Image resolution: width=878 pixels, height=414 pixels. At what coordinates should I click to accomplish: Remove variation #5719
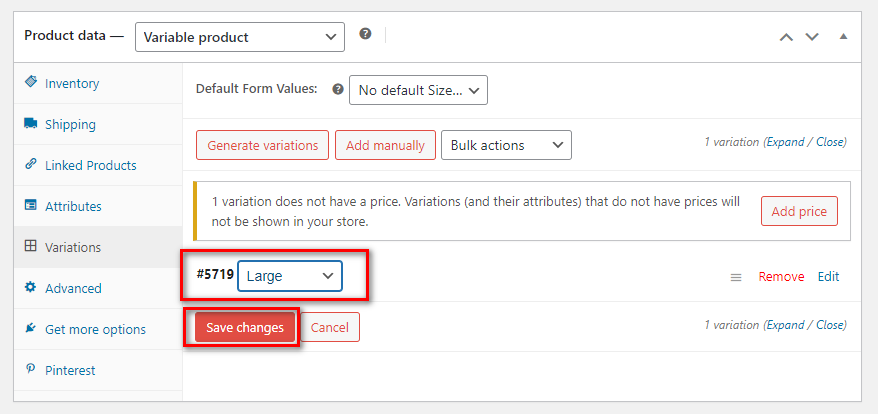pos(781,277)
